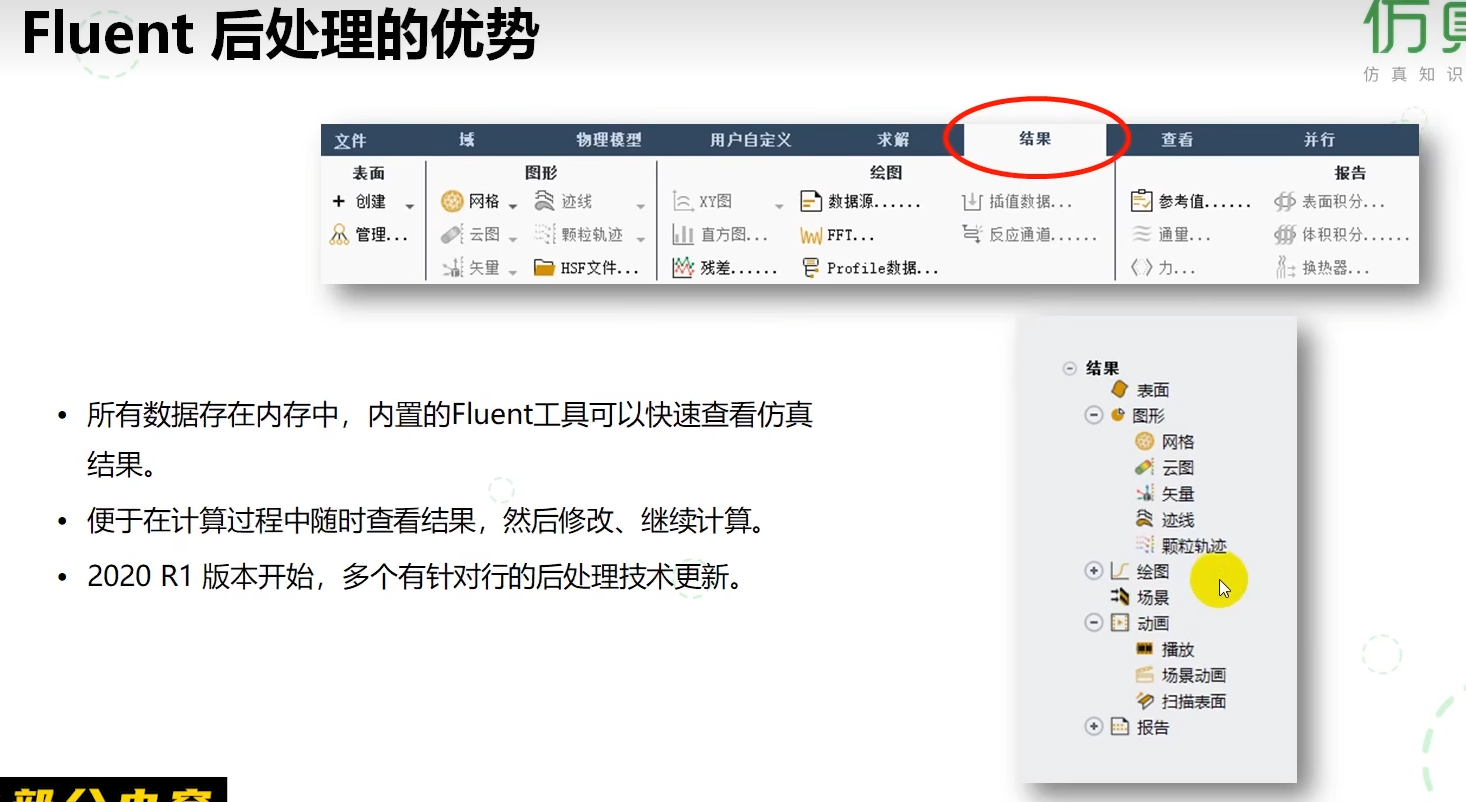Click the 矢量 vector icon in ribbon
This screenshot has width=1466, height=802.
pyautogui.click(x=452, y=268)
